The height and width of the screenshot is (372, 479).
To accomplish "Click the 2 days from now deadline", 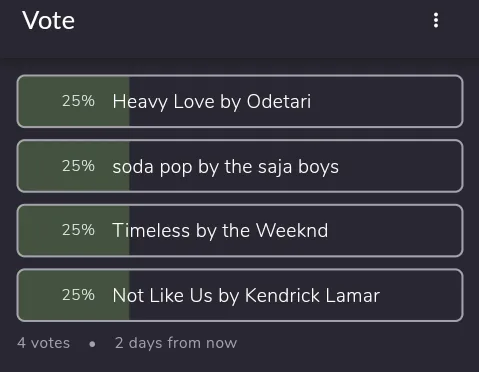I will click(x=176, y=343).
